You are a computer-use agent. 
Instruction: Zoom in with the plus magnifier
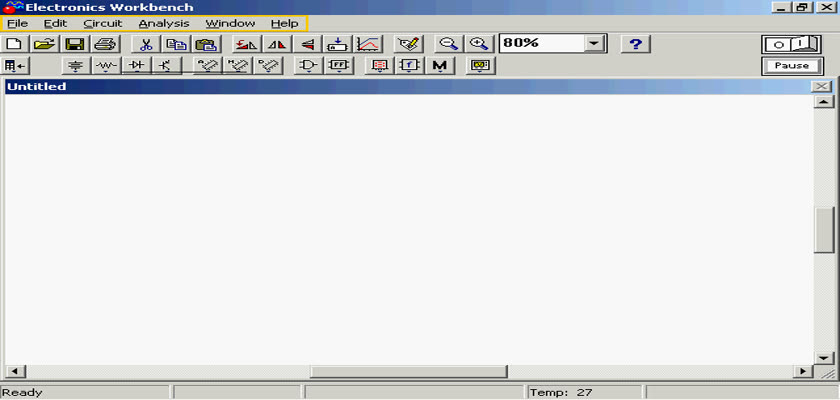(479, 44)
